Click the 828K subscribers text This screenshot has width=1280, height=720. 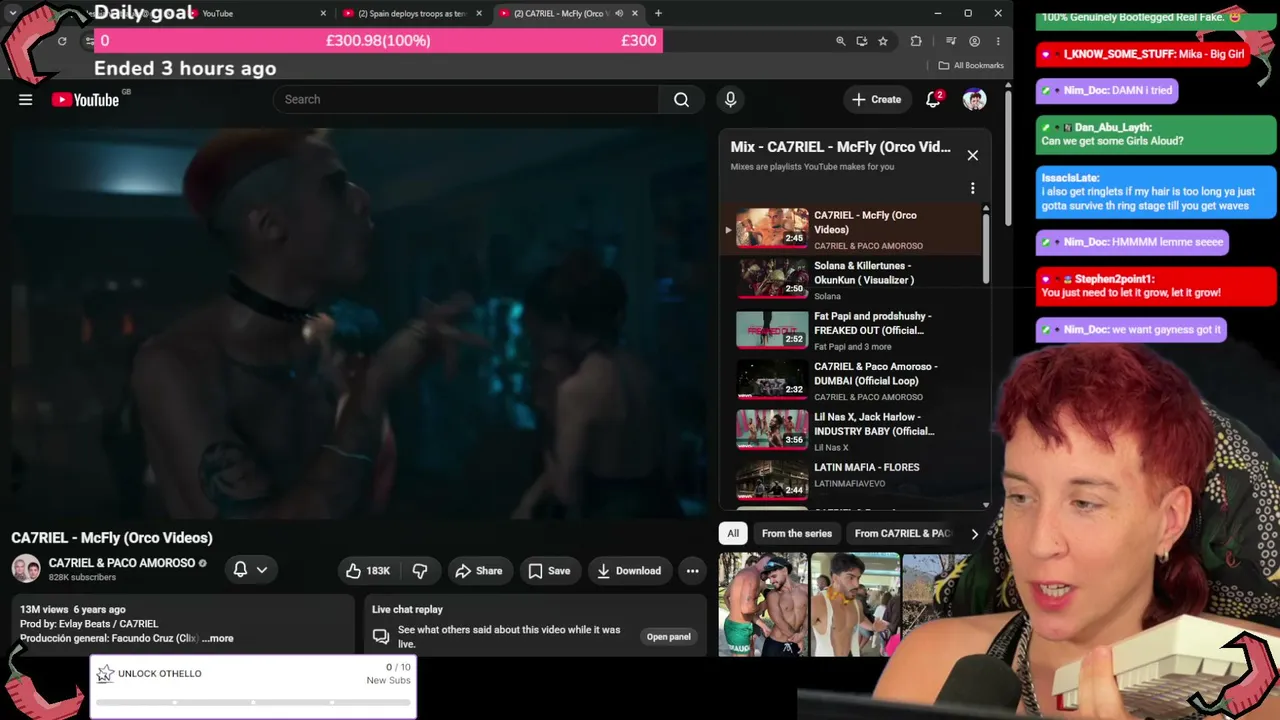pos(82,578)
